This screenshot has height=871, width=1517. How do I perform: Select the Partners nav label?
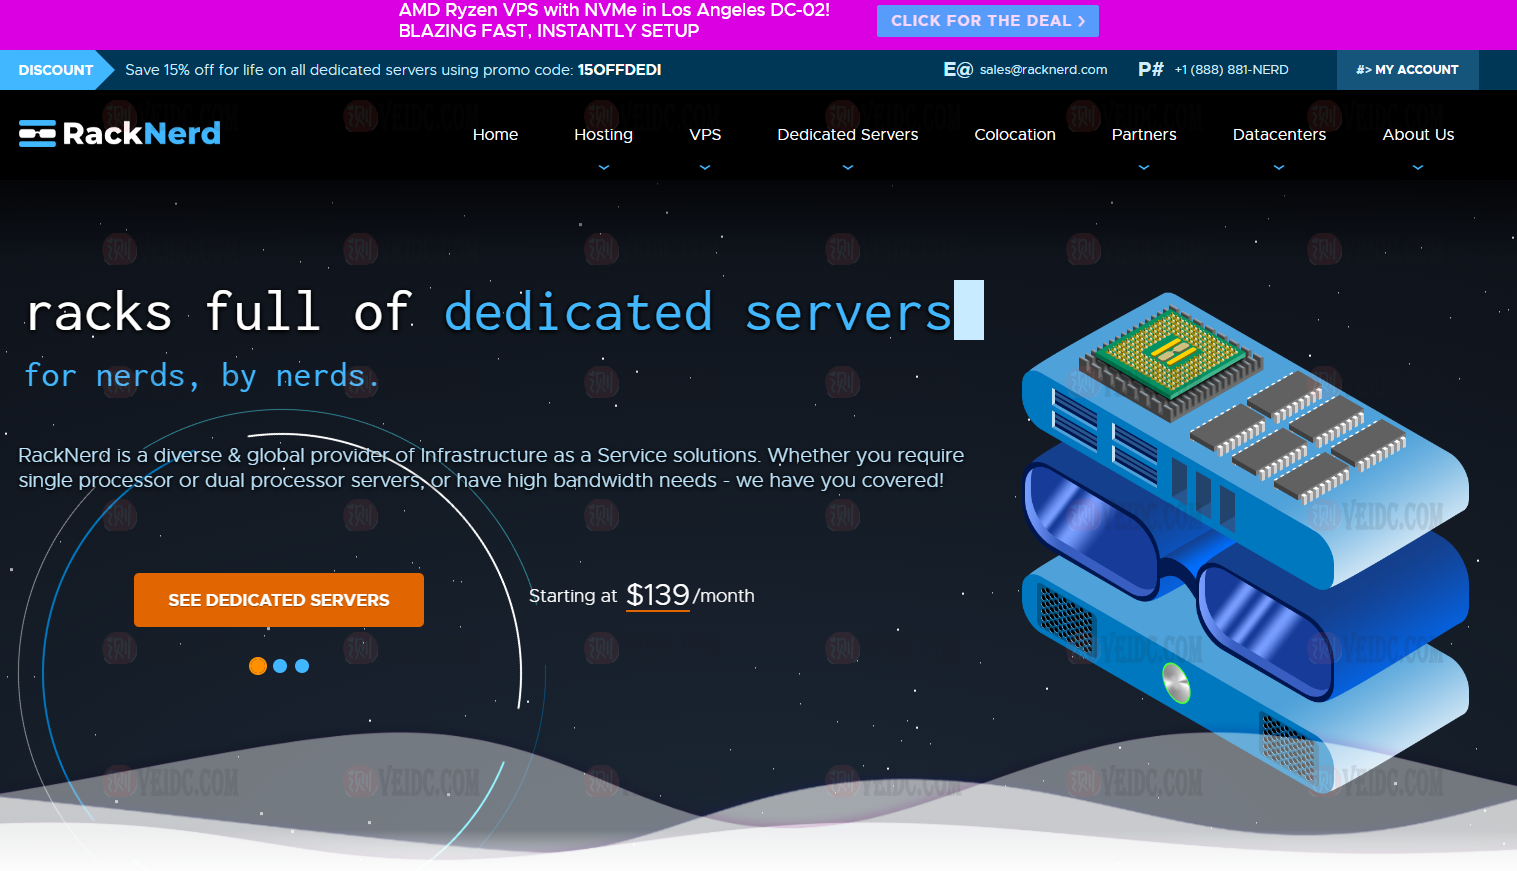[1144, 134]
